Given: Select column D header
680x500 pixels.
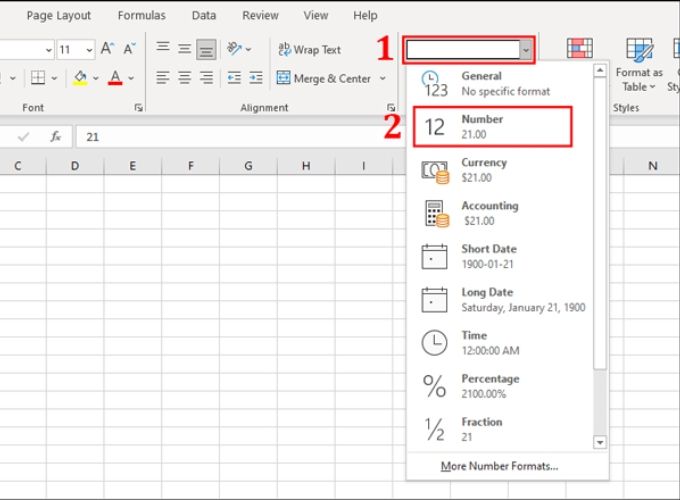Looking at the screenshot, I should point(75,166).
